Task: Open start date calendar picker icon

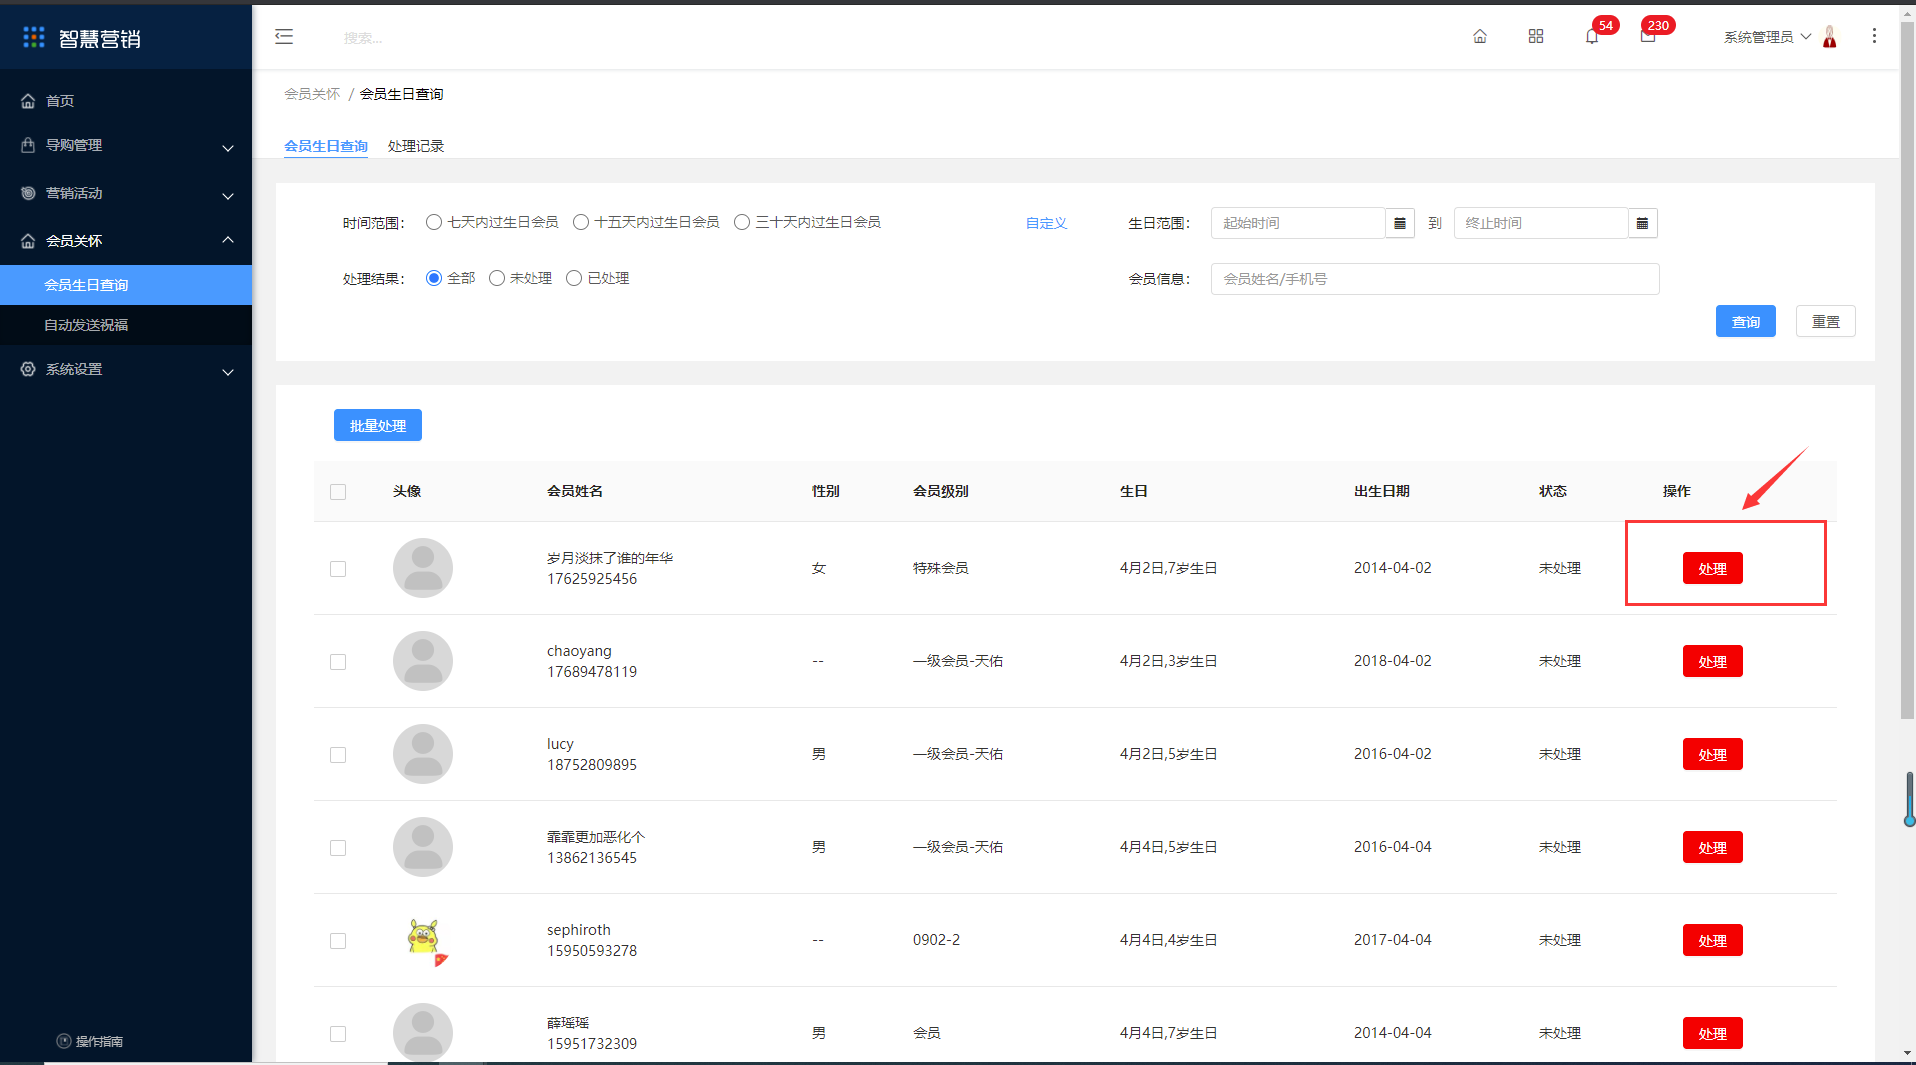Action: point(1400,223)
